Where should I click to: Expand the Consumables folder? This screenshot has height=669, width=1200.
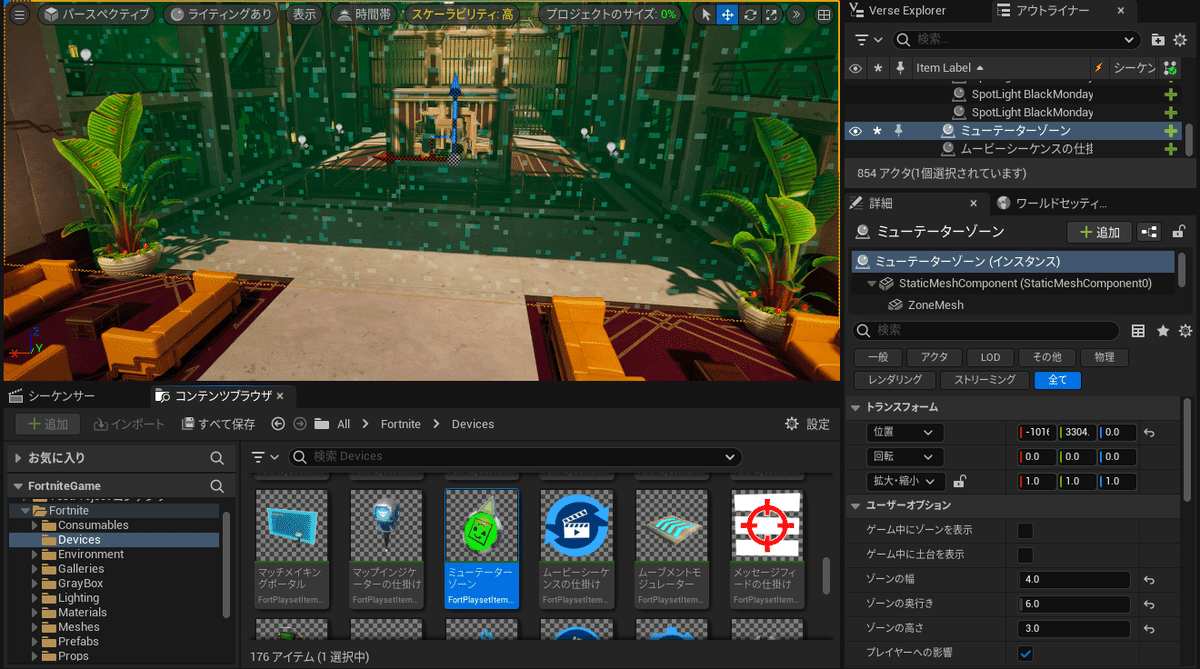click(x=33, y=525)
